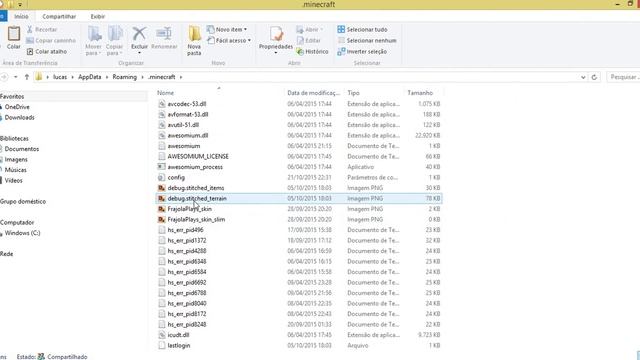Click Selecionar tudo

point(362,29)
